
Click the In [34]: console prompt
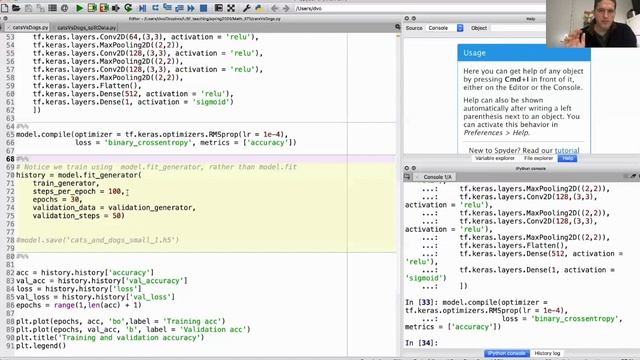pyautogui.click(x=421, y=343)
